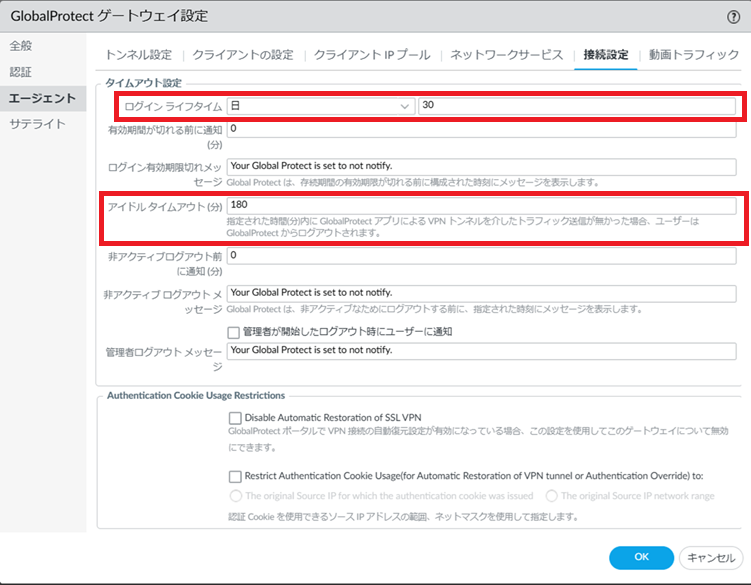Click the アイドル タイムアウト field showing 180
Screen dimensions: 751x585
(481, 205)
